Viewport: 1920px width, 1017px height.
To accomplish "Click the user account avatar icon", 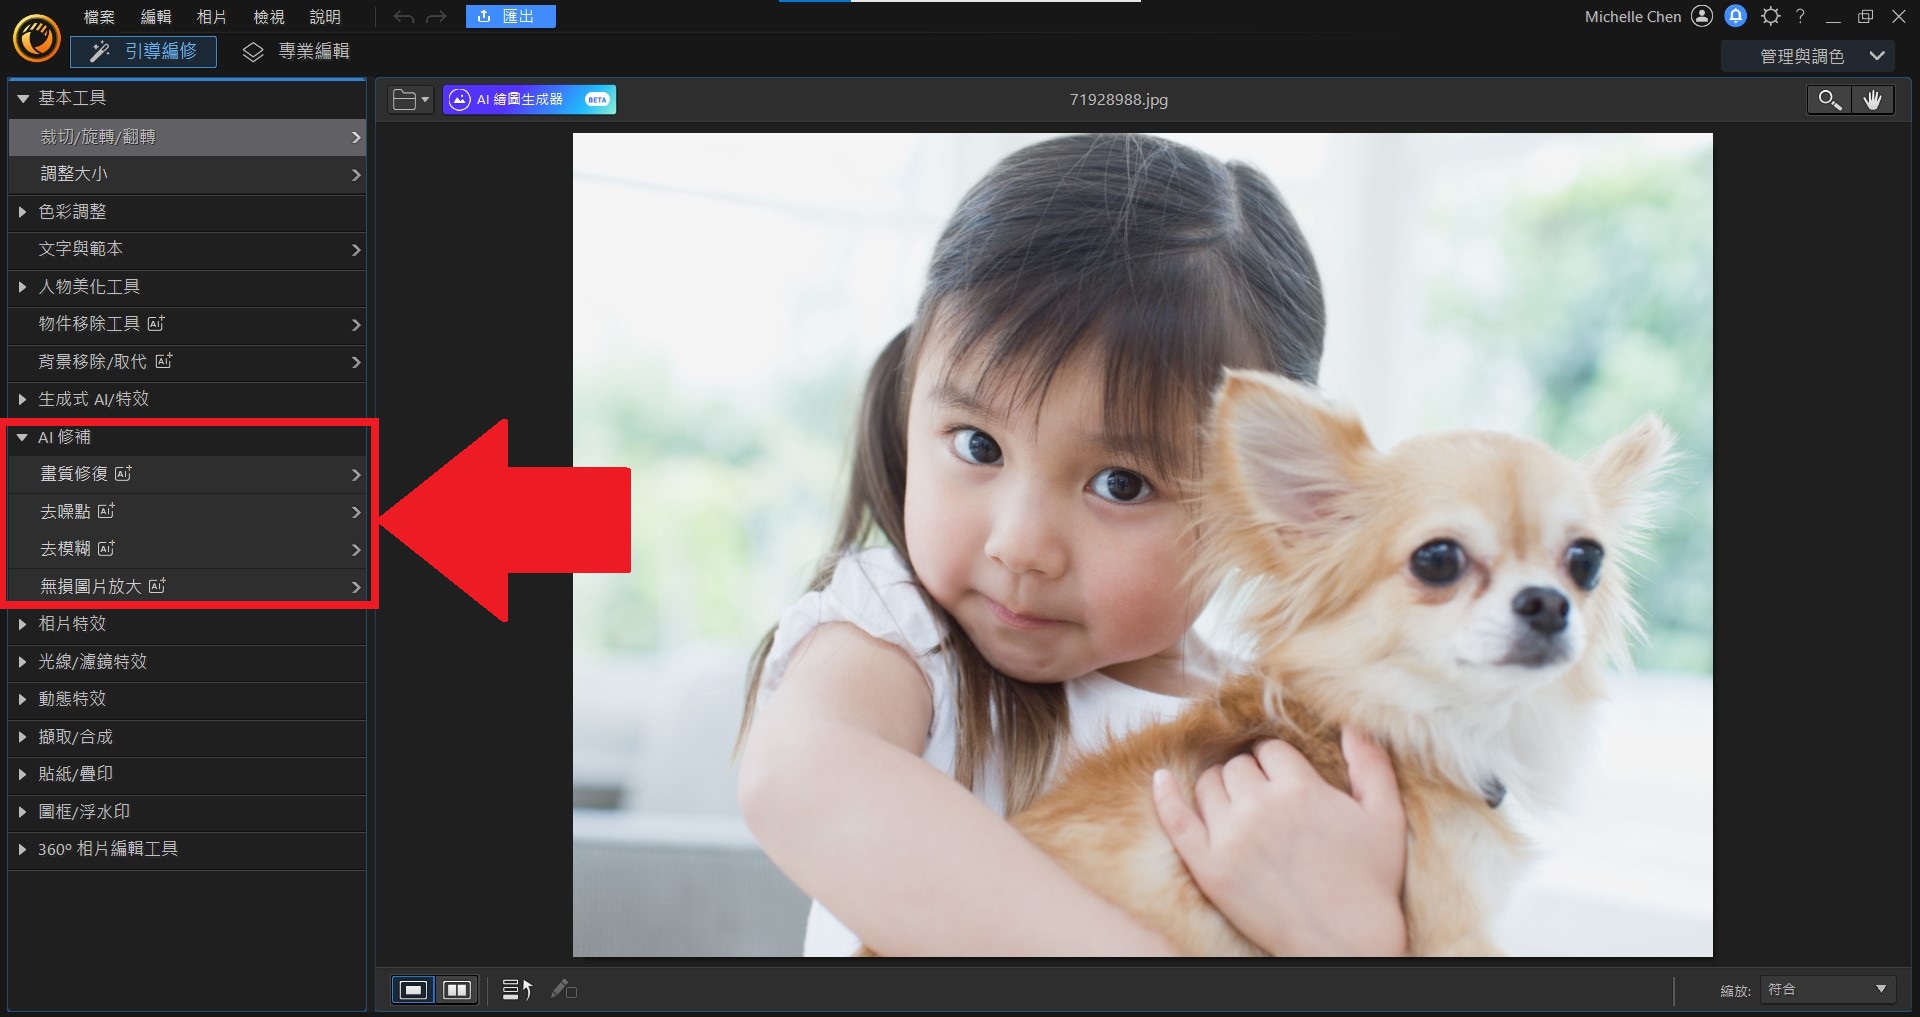I will pos(1702,16).
